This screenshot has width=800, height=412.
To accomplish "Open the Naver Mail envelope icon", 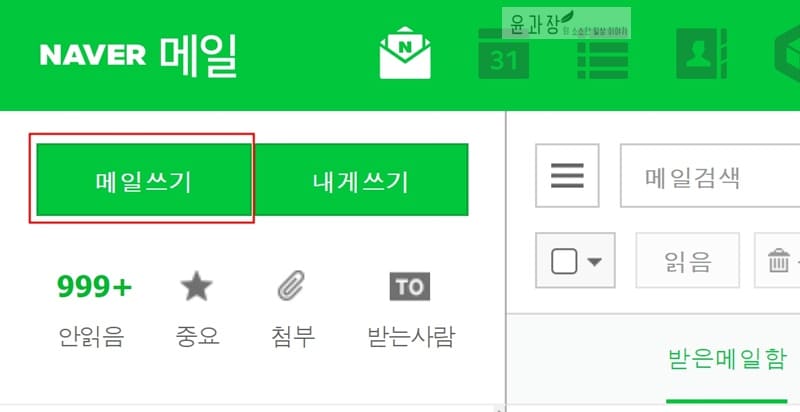I will click(405, 53).
